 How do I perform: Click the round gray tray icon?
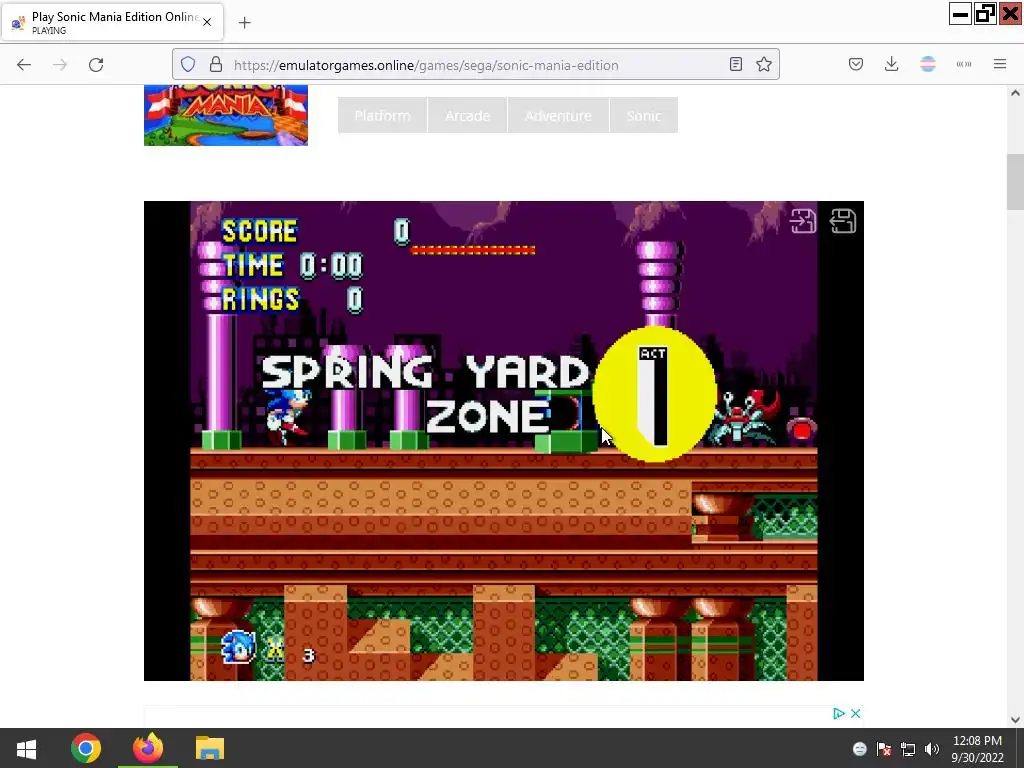[x=859, y=749]
